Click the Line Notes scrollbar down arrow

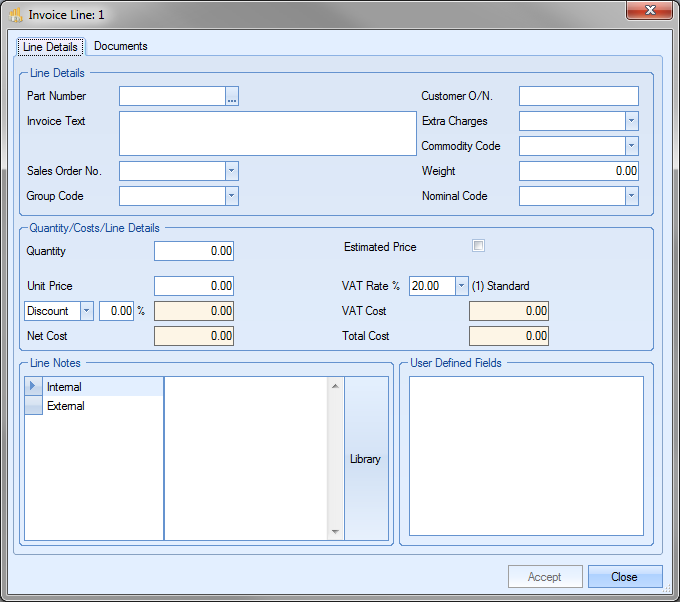click(x=335, y=532)
